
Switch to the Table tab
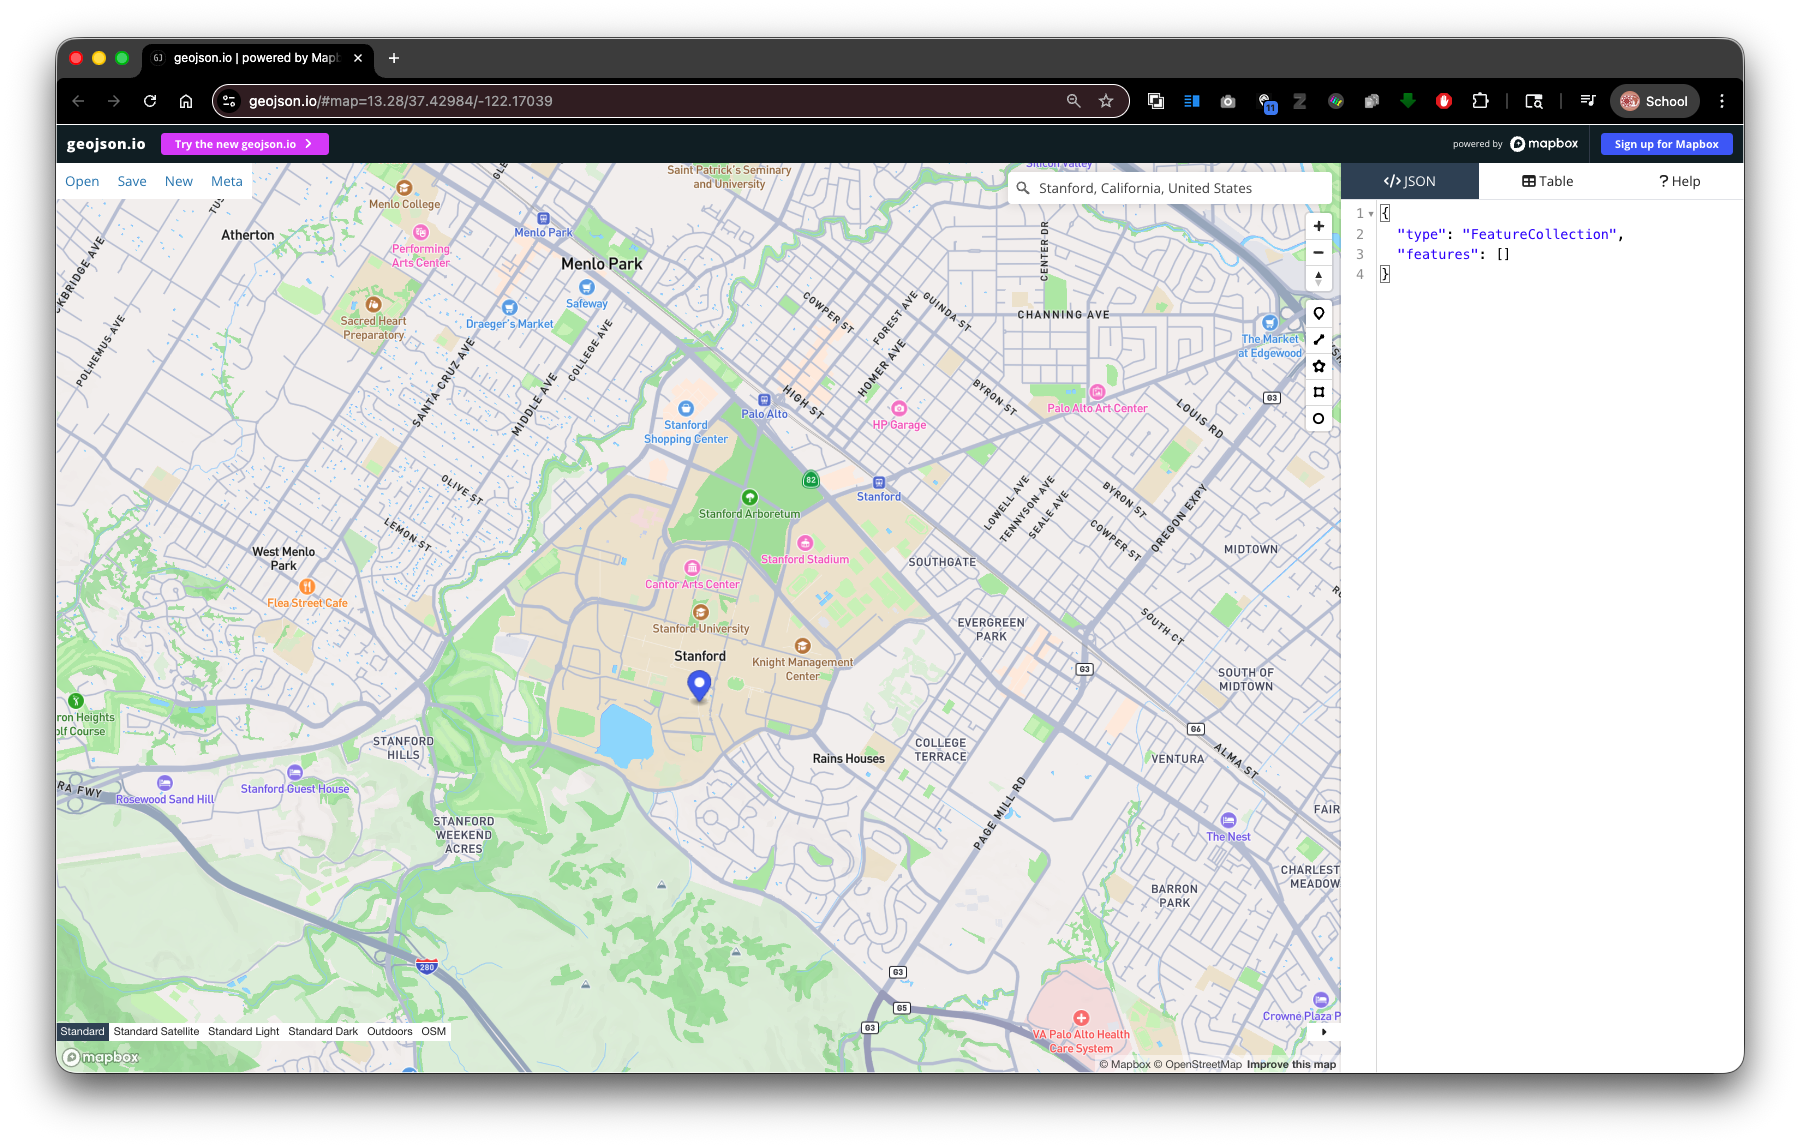click(1547, 182)
